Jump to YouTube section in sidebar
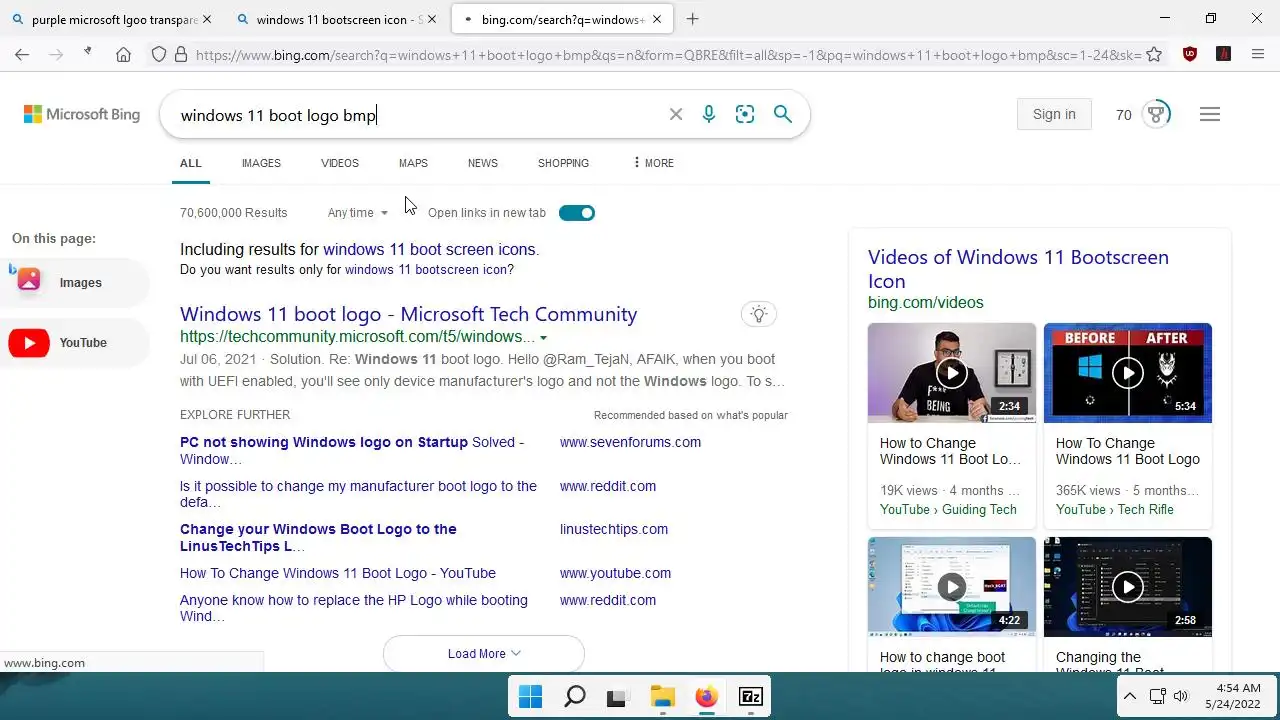Screen dimensions: 1280x720 75,343
